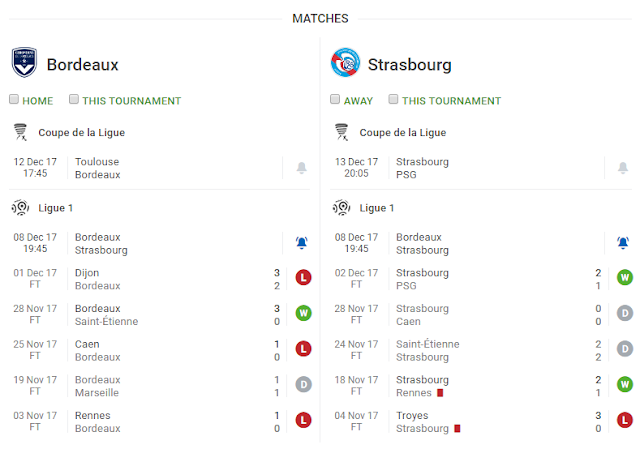Image resolution: width=640 pixels, height=449 pixels.
Task: Open the Bordeaux team name link
Action: click(x=82, y=65)
